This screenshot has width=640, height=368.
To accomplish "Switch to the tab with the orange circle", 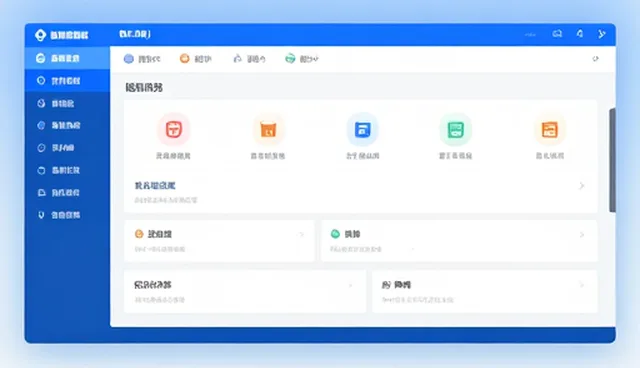I will [x=196, y=59].
